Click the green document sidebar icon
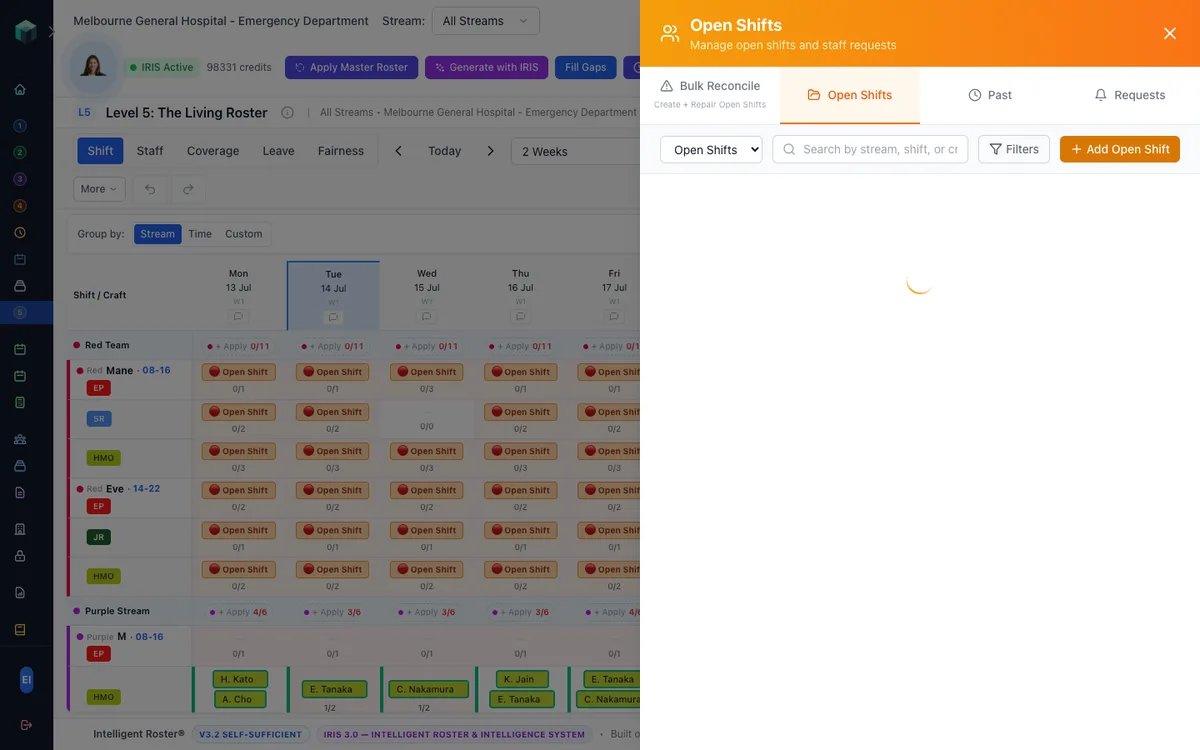 point(20,402)
